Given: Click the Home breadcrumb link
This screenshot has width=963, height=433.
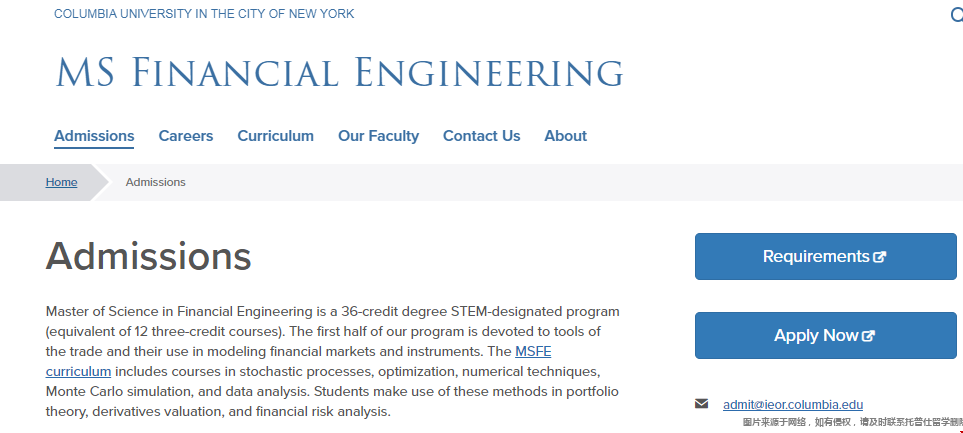Looking at the screenshot, I should [61, 182].
